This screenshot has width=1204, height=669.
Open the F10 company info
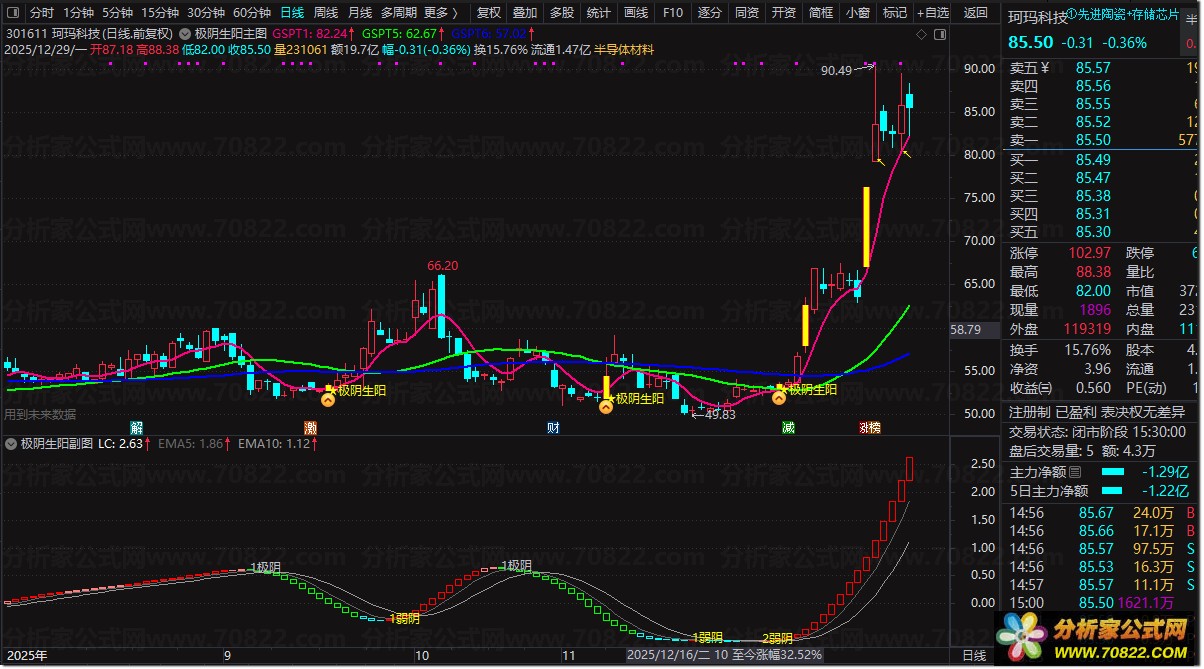[673, 13]
